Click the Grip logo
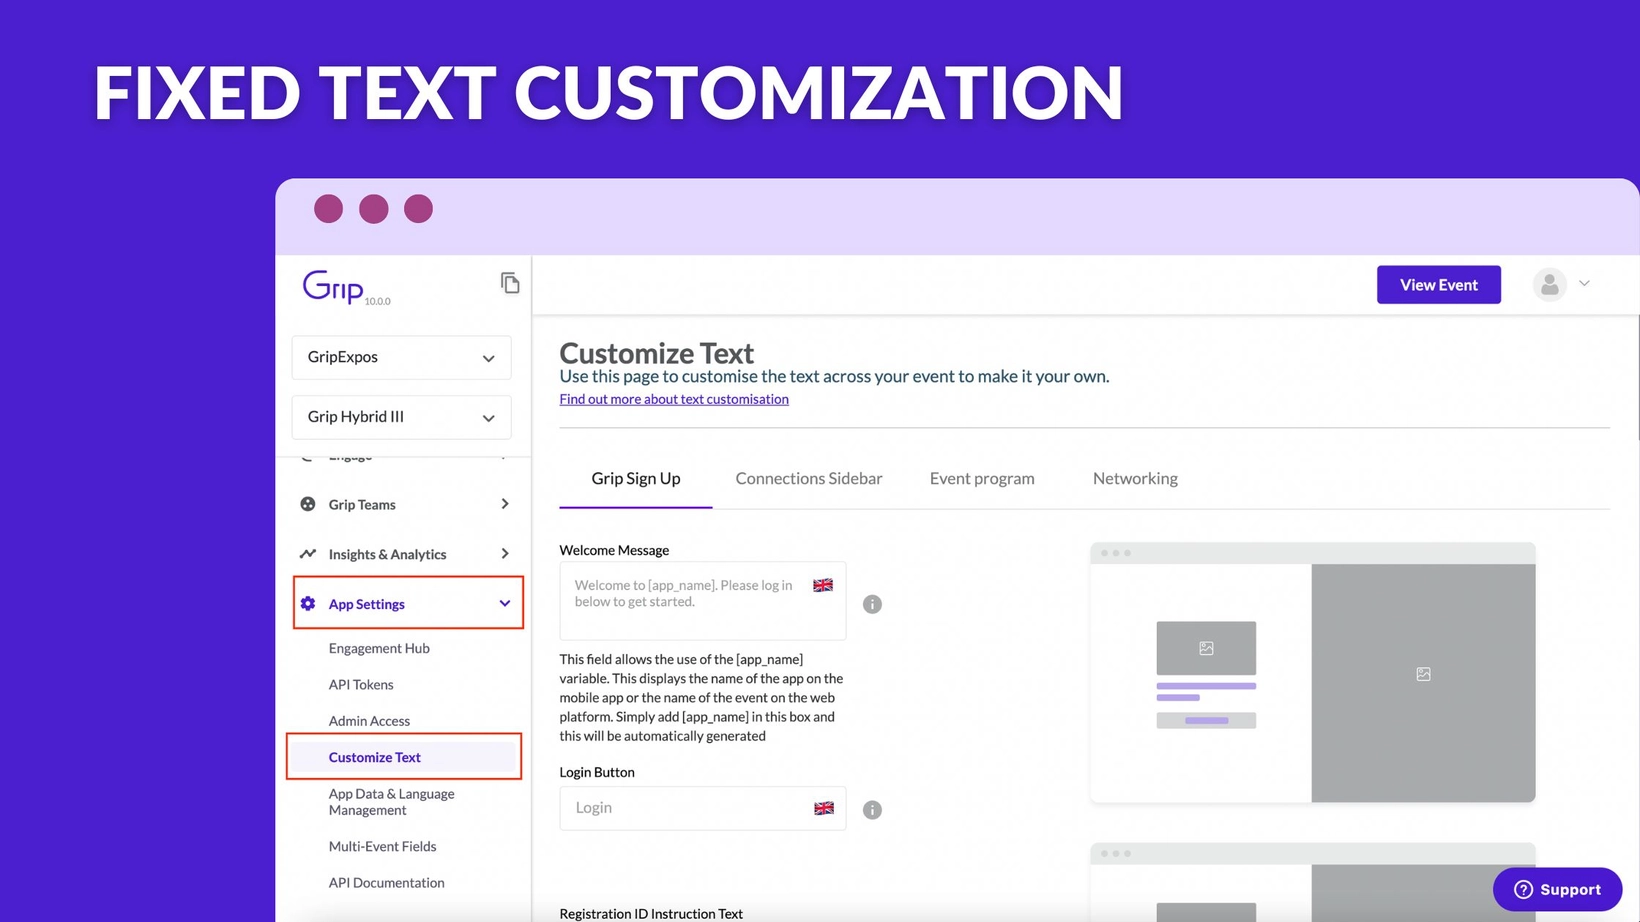The width and height of the screenshot is (1640, 922). tap(334, 286)
